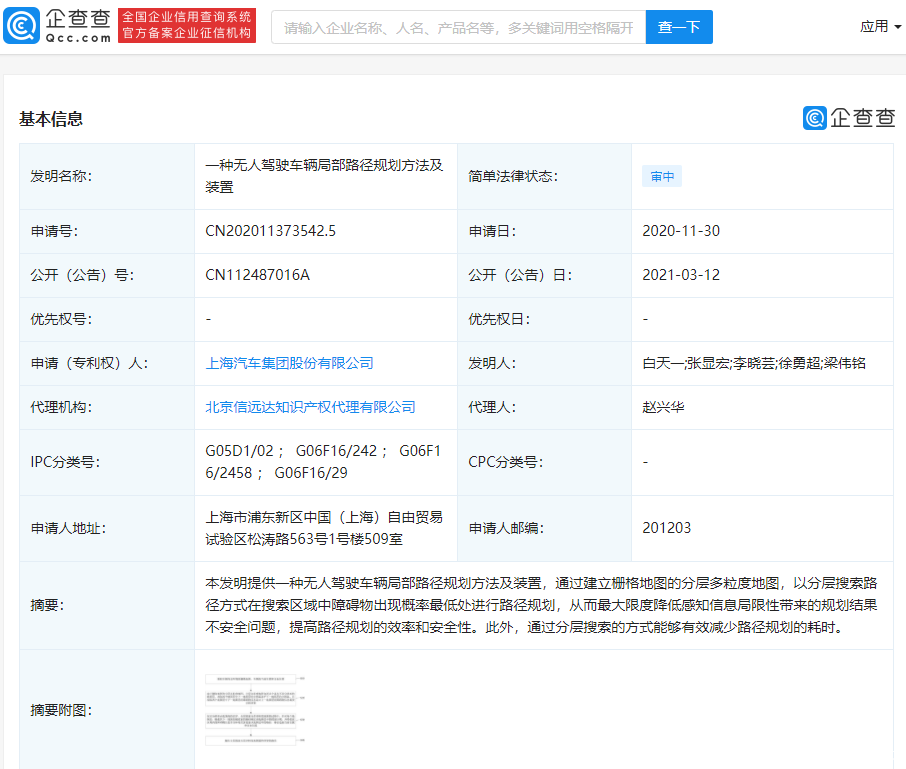Select the inventor names 白天一;张显宏;李晓芸;徐勇超;梁伟铭
Image resolution: width=906 pixels, height=769 pixels.
tap(754, 363)
